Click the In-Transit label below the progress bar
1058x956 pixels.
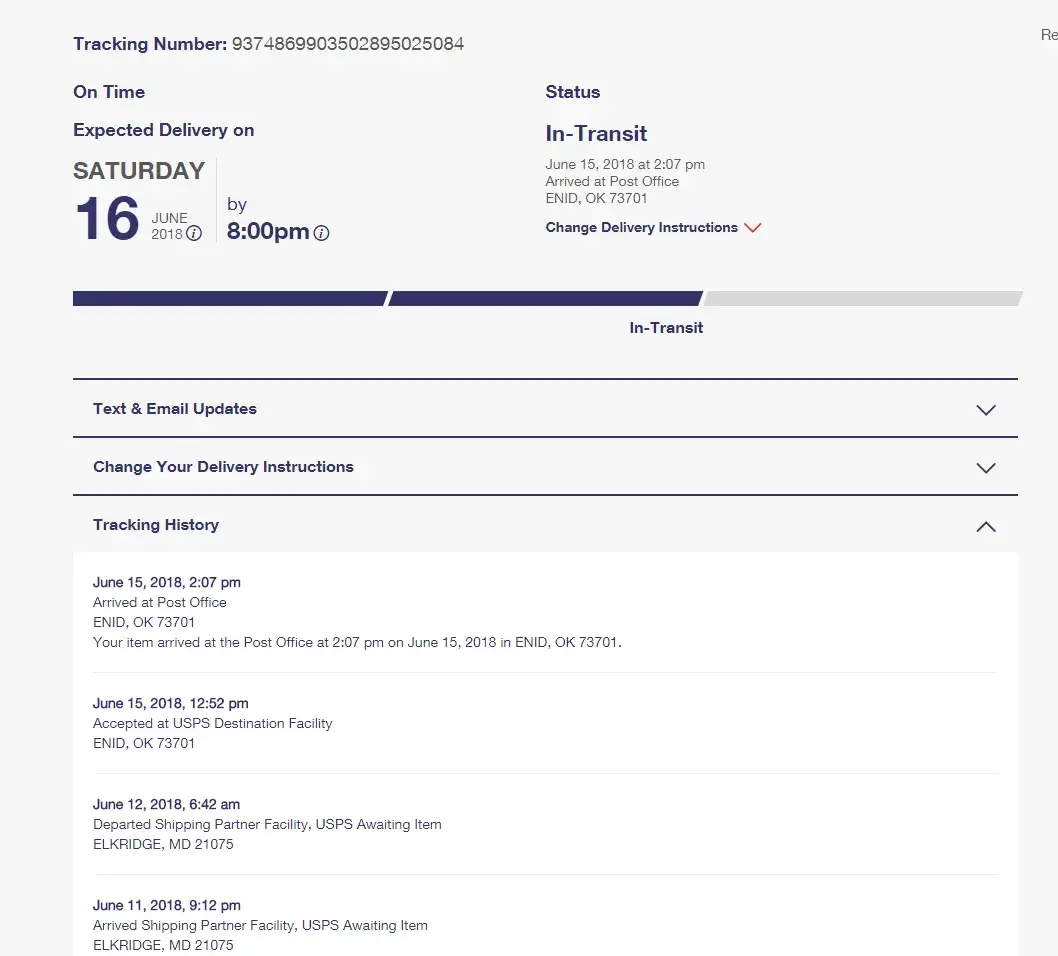[x=666, y=328]
